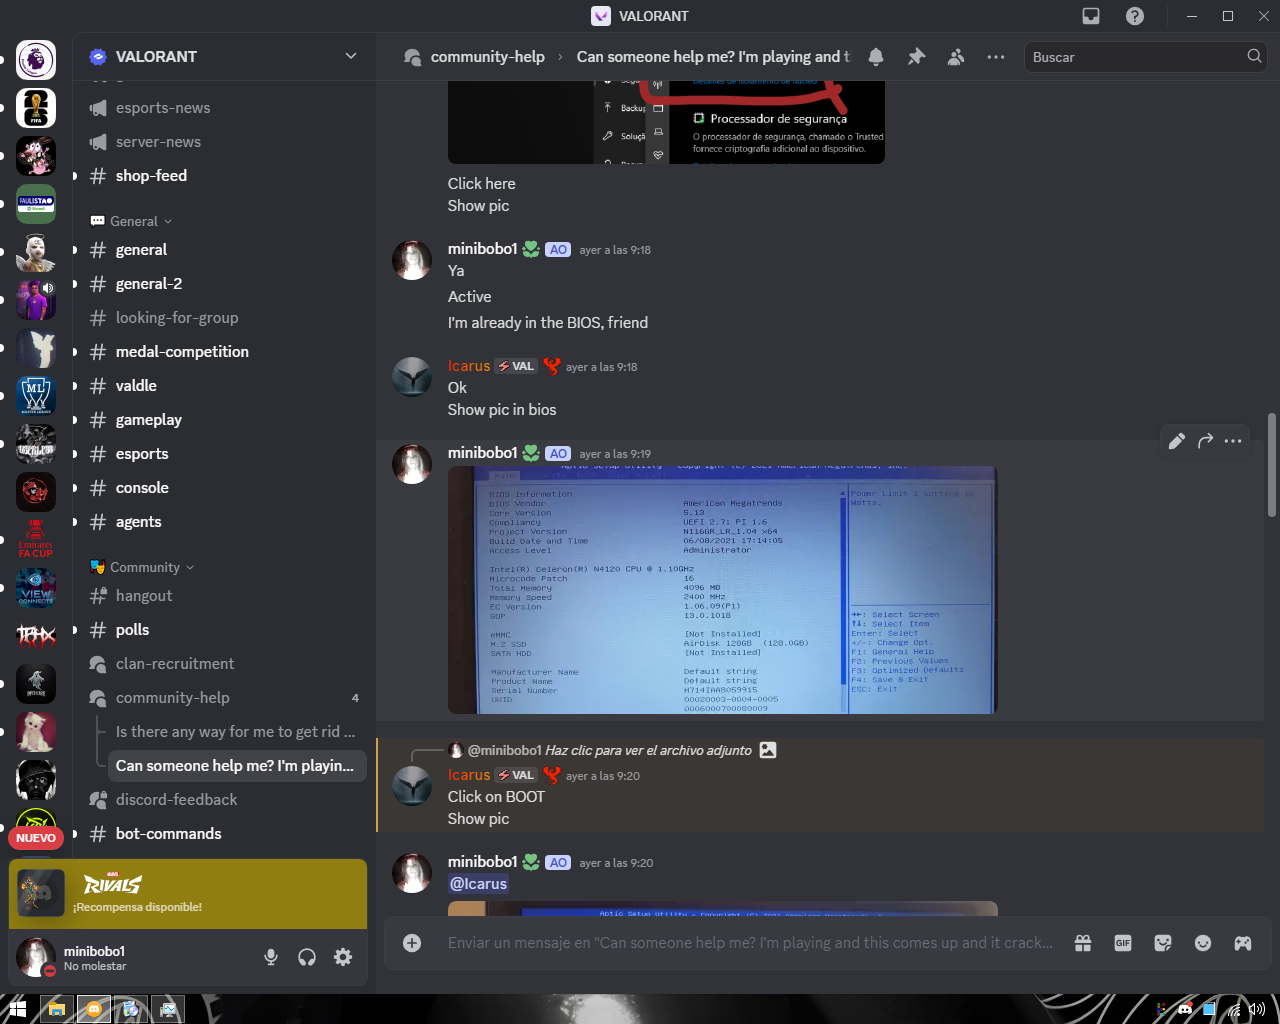Expand the VALORANT server dropdown
This screenshot has width=1280, height=1024.
(x=350, y=57)
